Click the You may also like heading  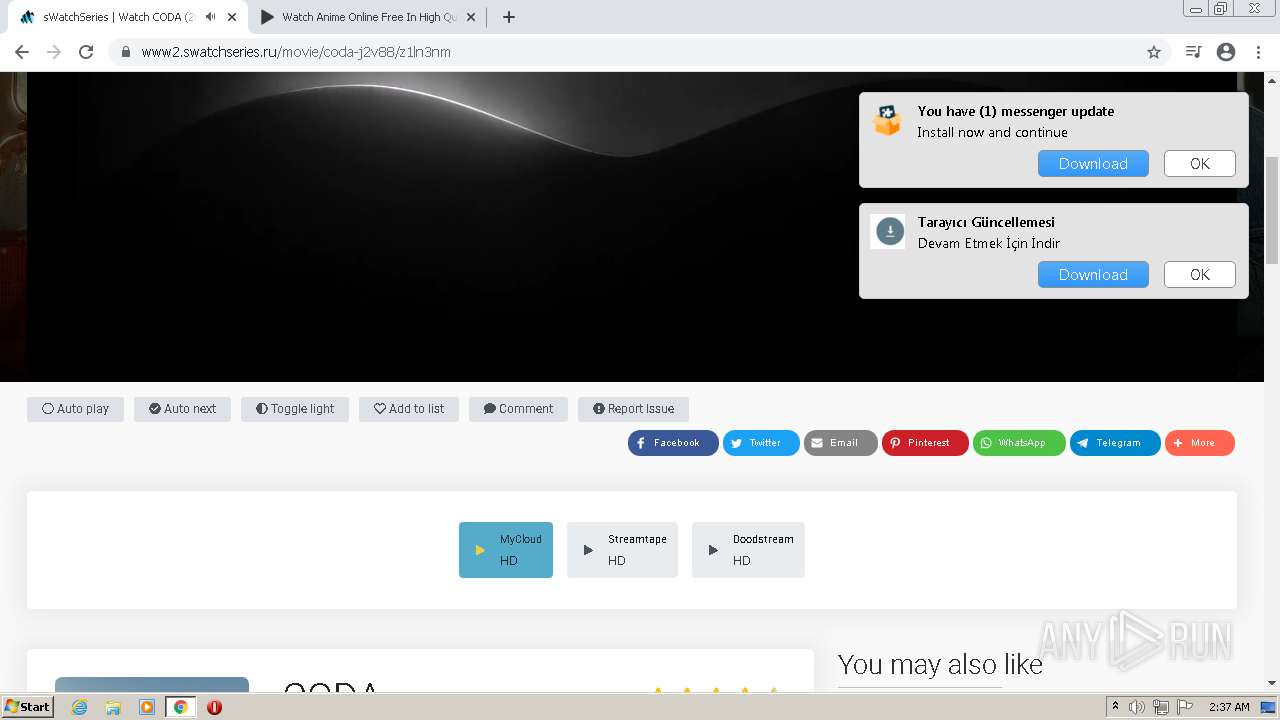point(940,665)
